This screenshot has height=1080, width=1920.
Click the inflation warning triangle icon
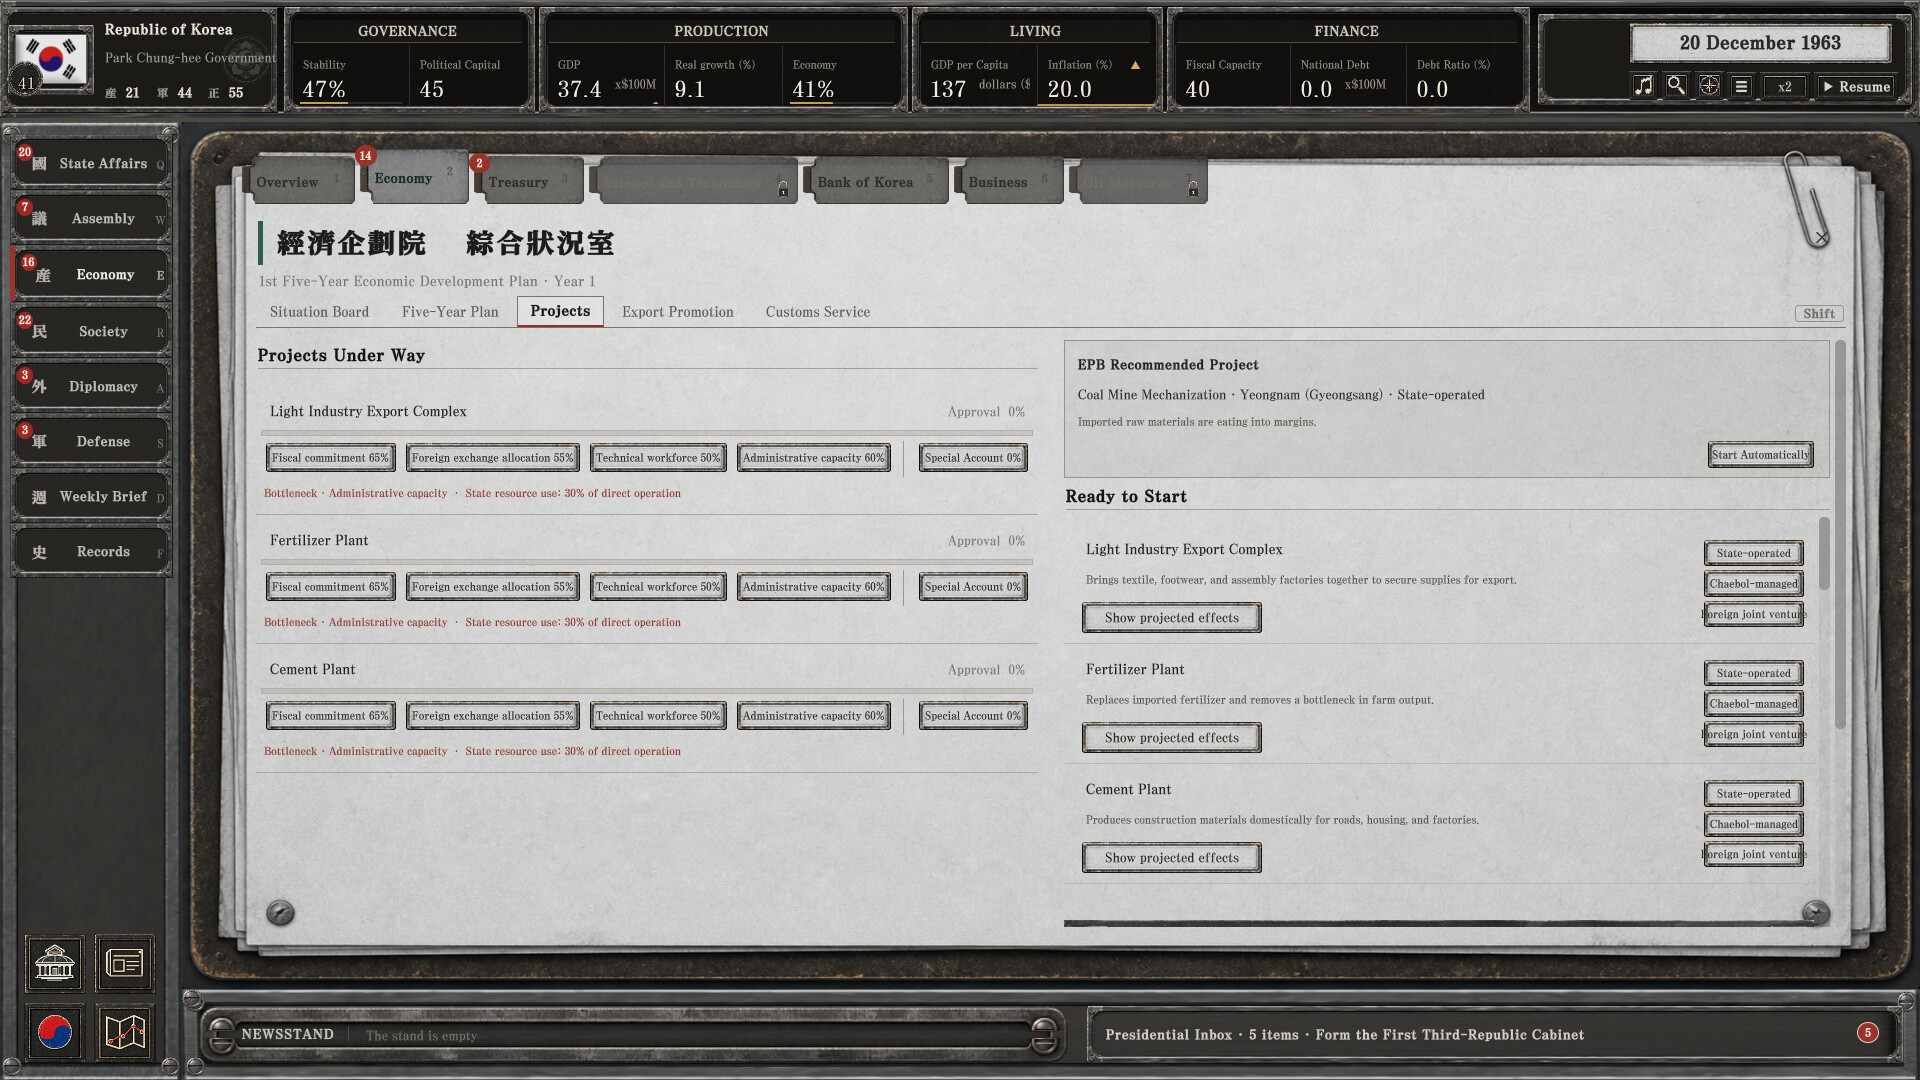pyautogui.click(x=1135, y=65)
